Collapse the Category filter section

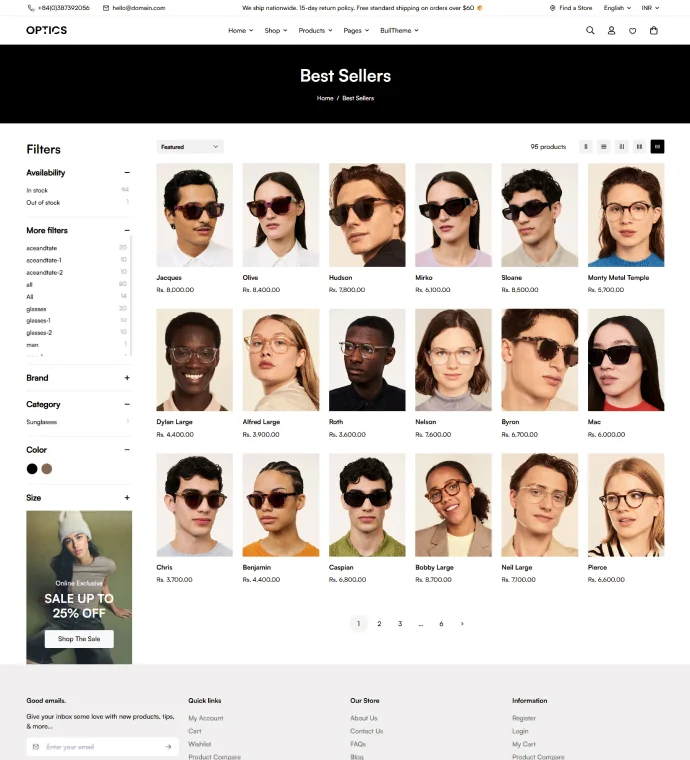tap(127, 404)
